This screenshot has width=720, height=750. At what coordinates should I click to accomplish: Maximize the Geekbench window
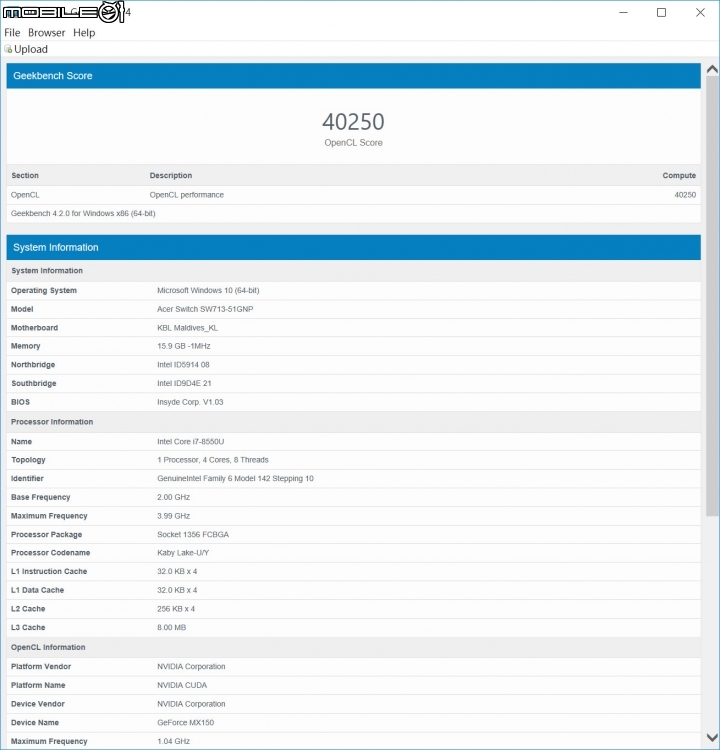coord(661,12)
